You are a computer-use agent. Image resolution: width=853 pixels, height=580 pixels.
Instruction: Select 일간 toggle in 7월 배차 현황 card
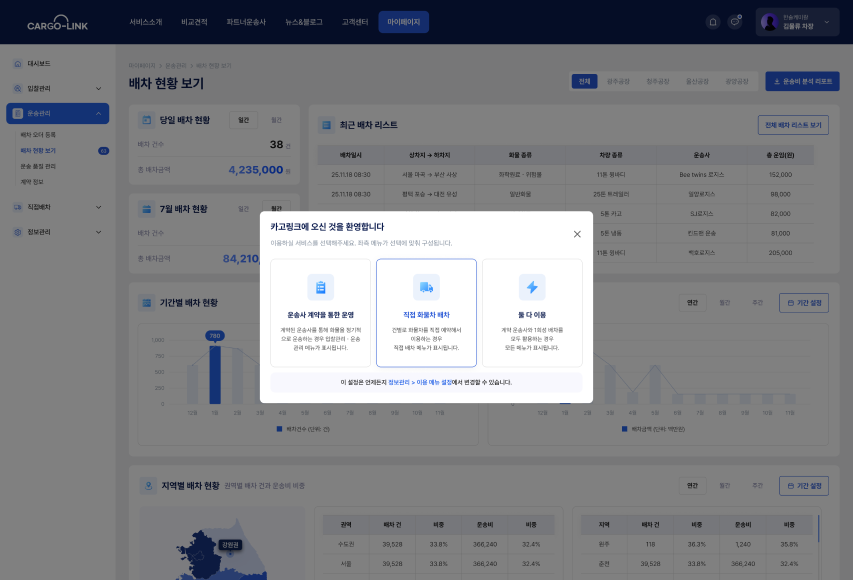tap(244, 209)
